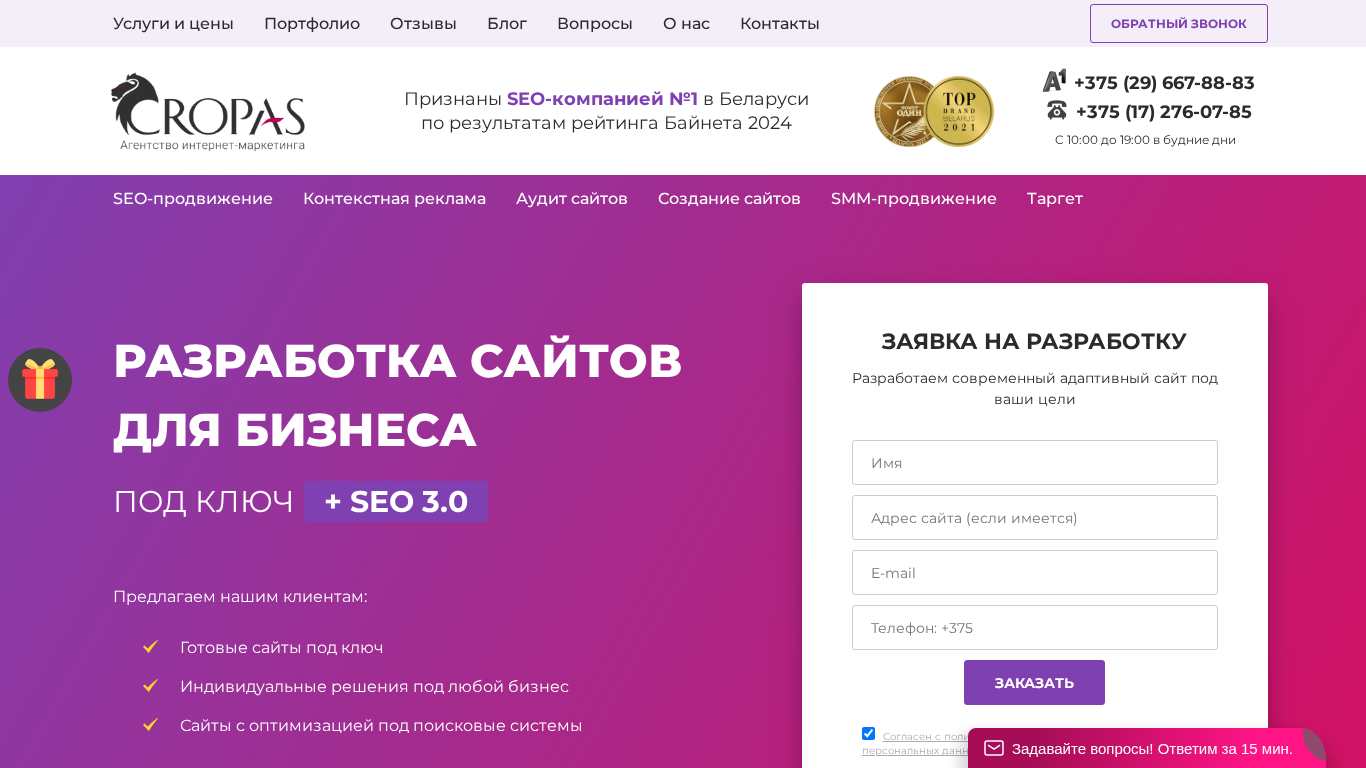Viewport: 1366px width, 768px height.
Task: Click the landline telephone icon
Action: [x=1056, y=111]
